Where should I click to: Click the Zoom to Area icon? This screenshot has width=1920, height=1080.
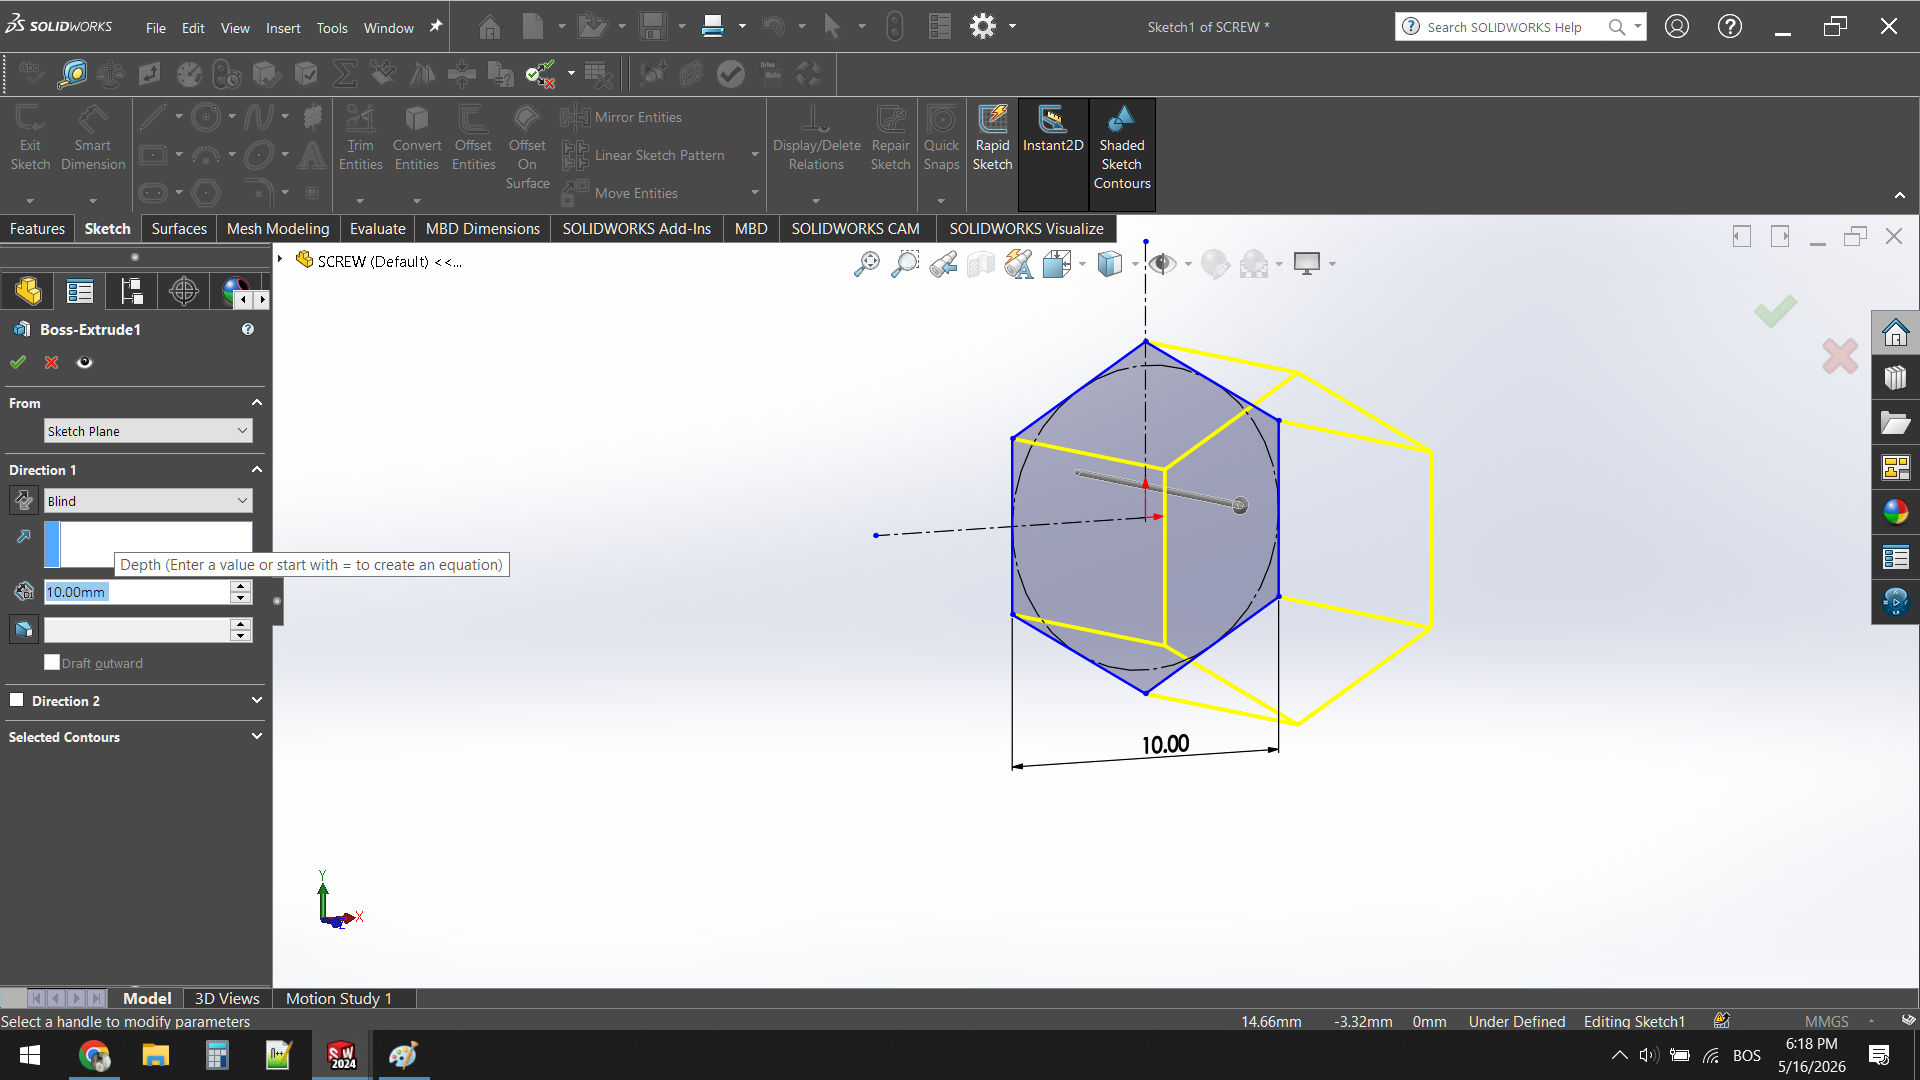pyautogui.click(x=904, y=264)
